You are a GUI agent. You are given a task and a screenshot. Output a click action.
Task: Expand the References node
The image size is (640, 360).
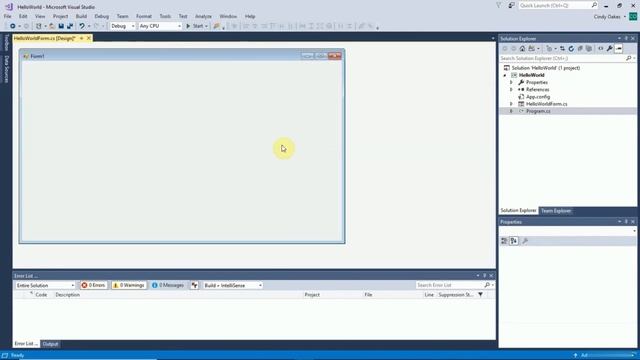(x=511, y=89)
